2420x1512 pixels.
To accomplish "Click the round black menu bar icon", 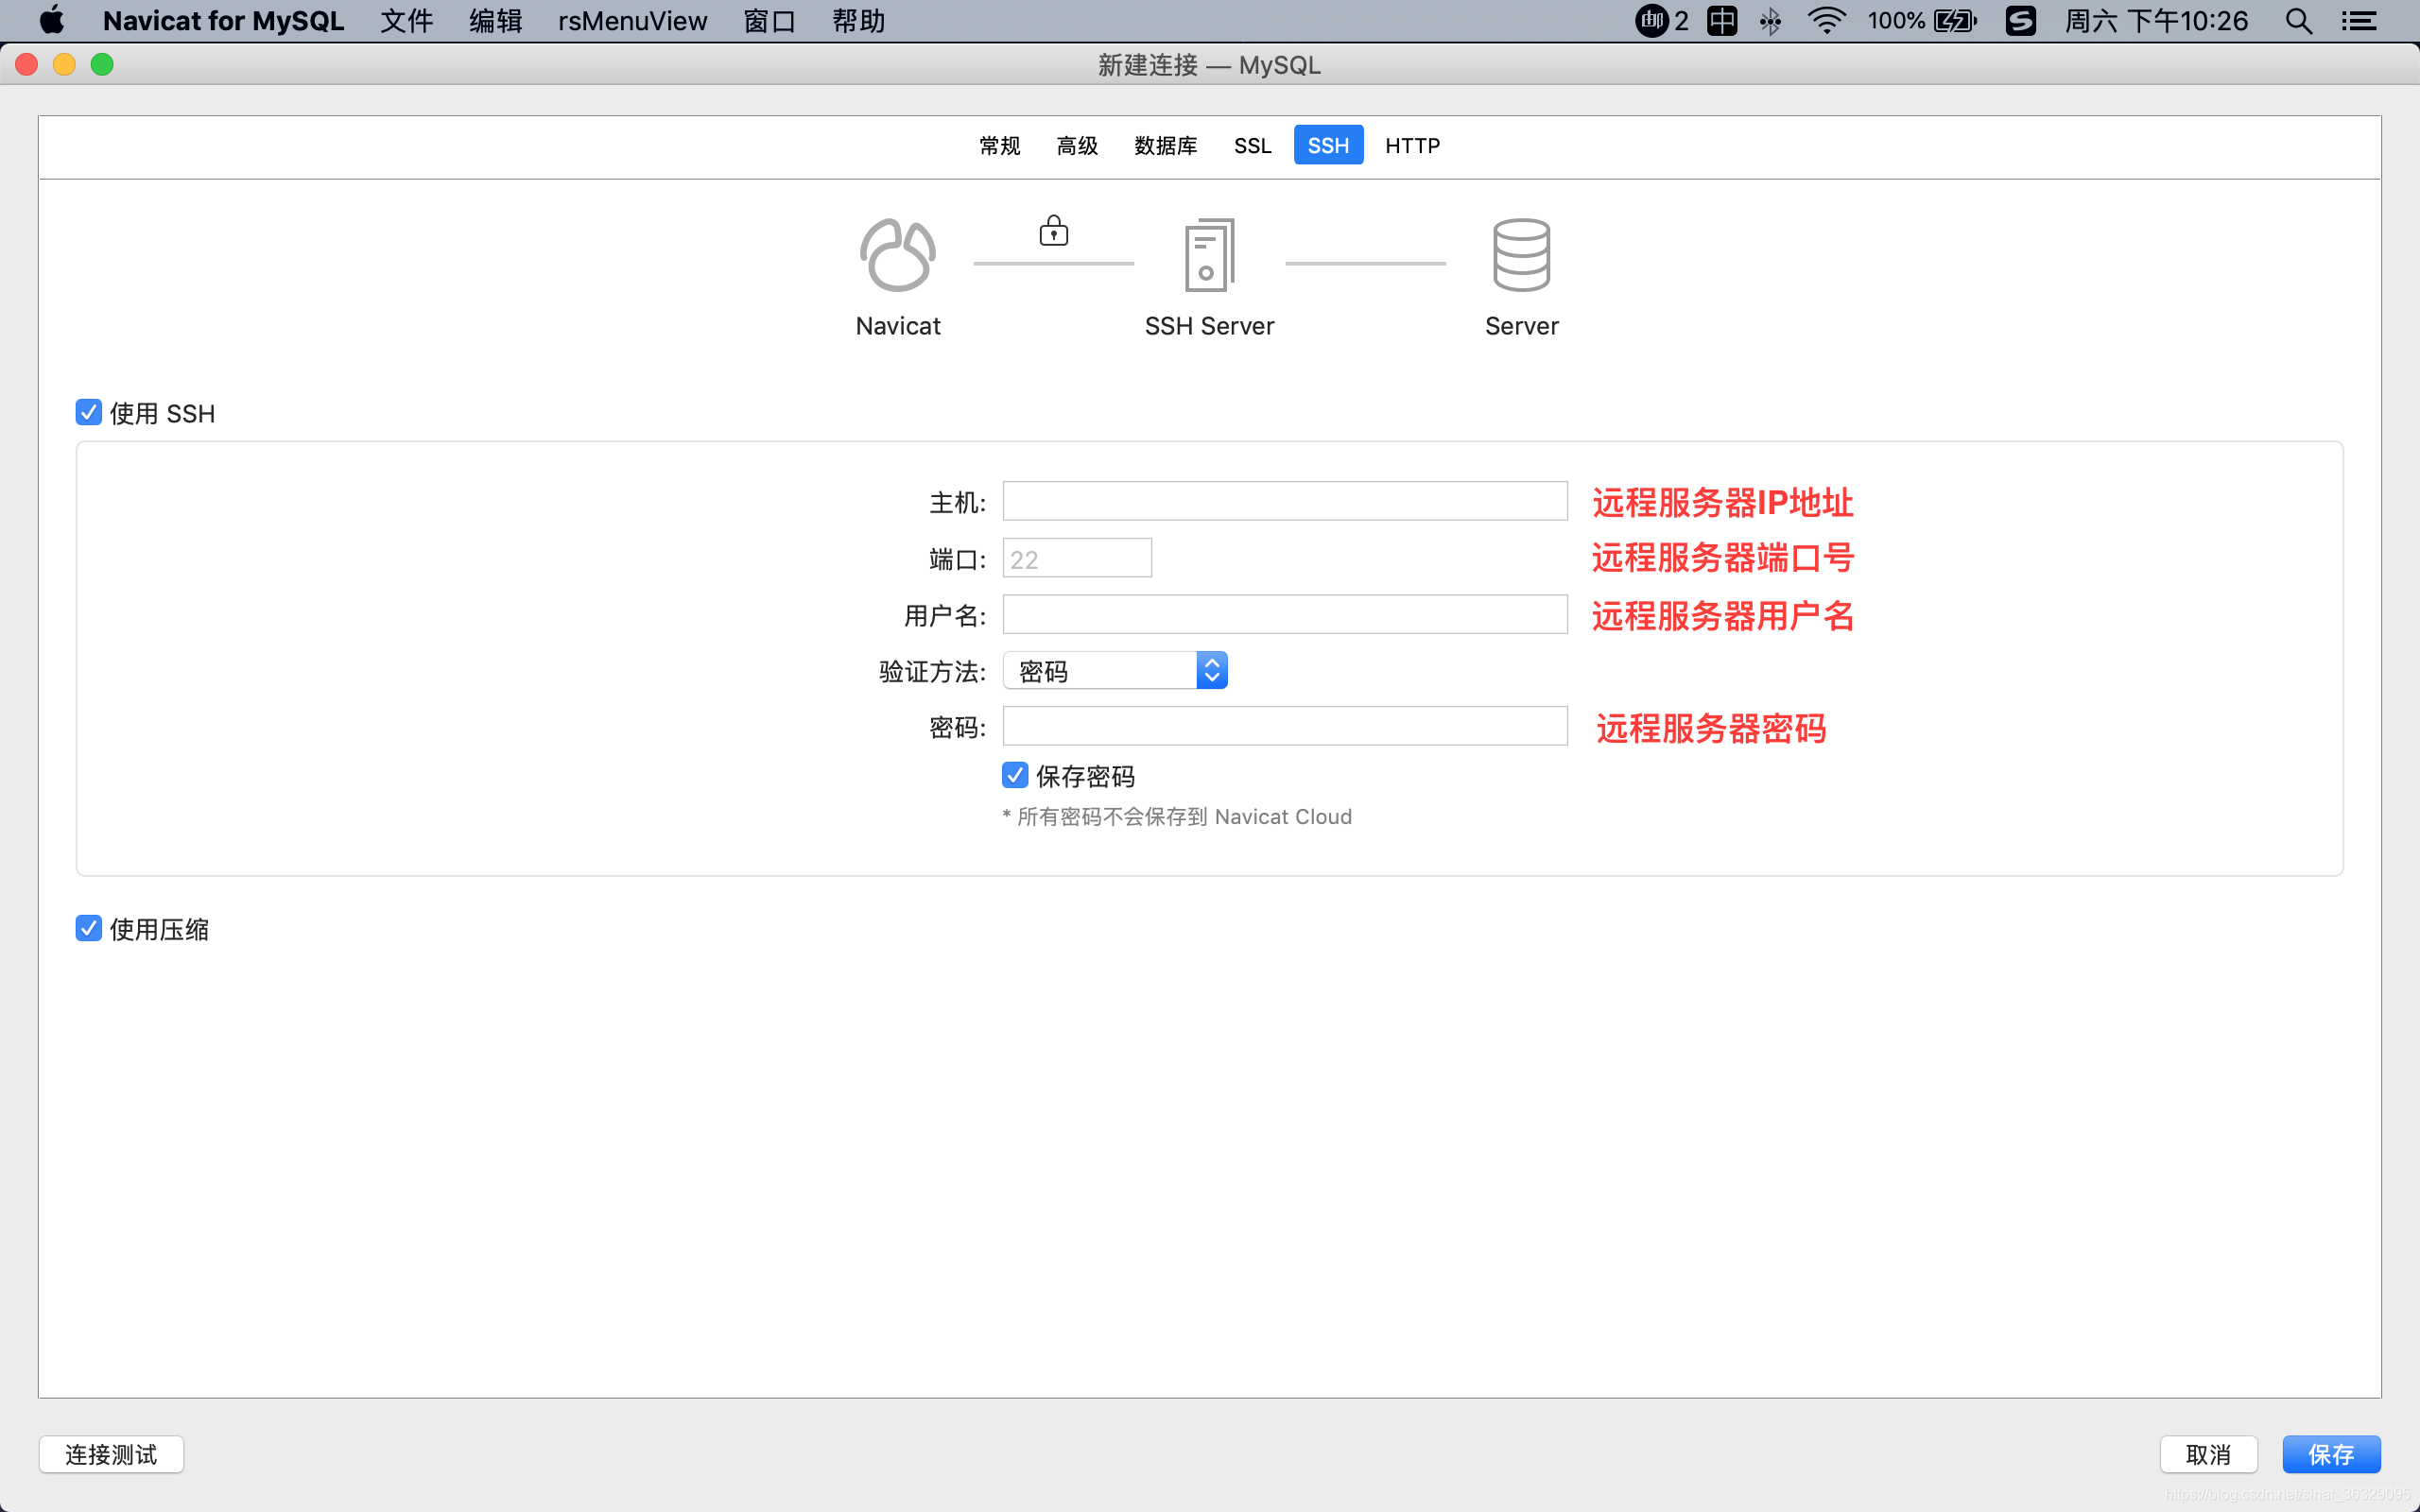I will (x=1651, y=21).
